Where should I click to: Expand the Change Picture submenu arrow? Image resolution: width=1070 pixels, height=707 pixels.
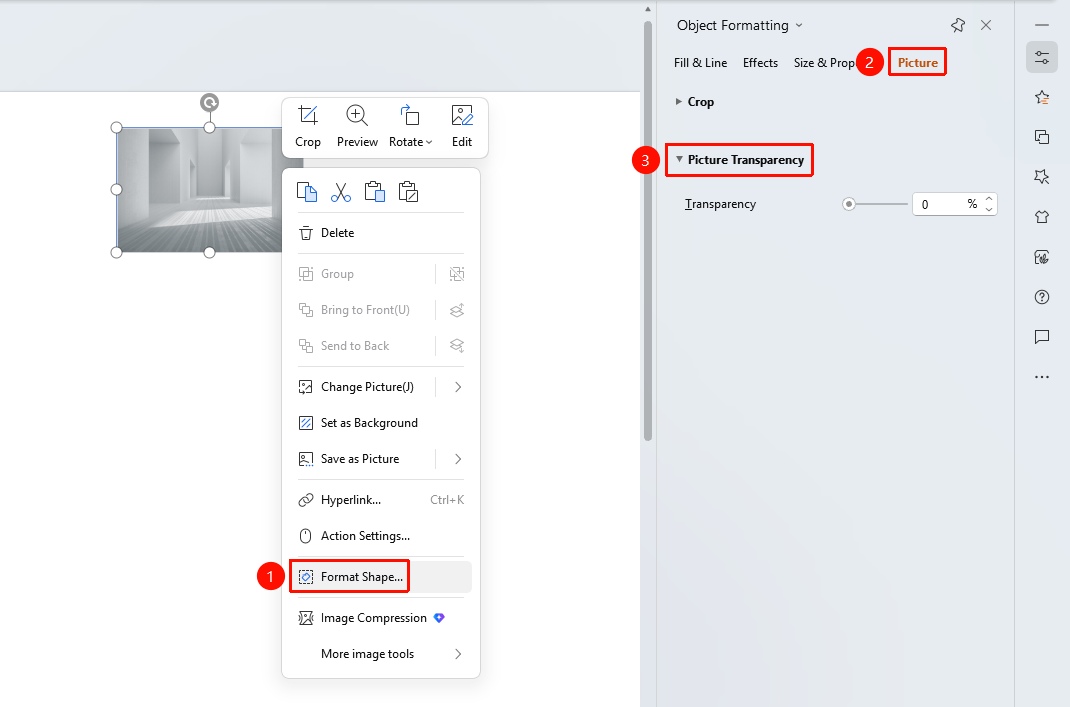click(458, 387)
